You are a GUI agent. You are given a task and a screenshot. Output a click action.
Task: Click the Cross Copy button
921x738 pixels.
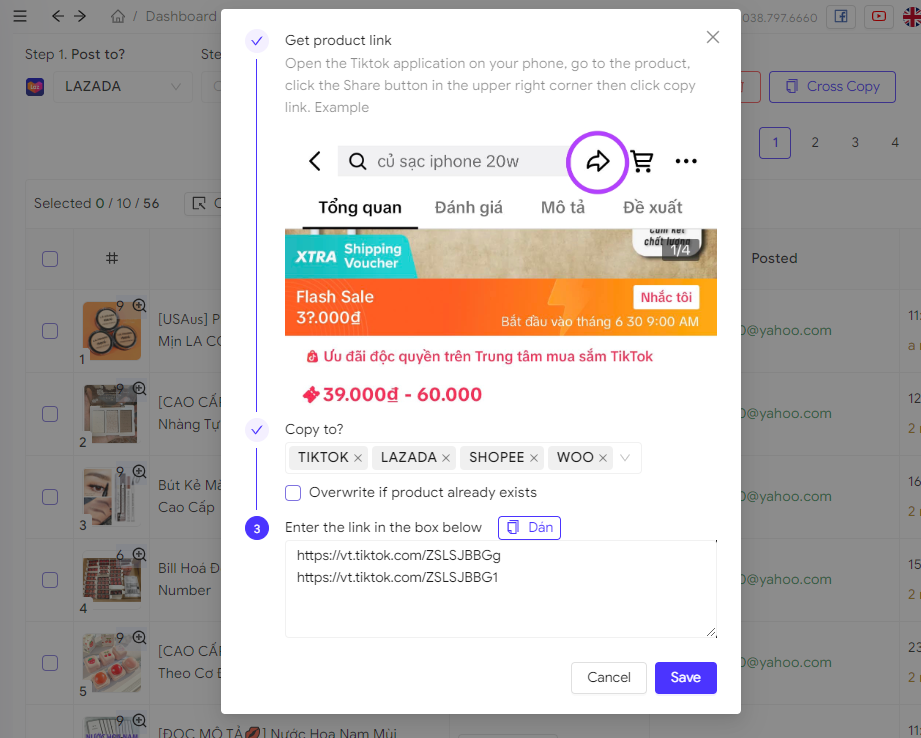pos(832,87)
